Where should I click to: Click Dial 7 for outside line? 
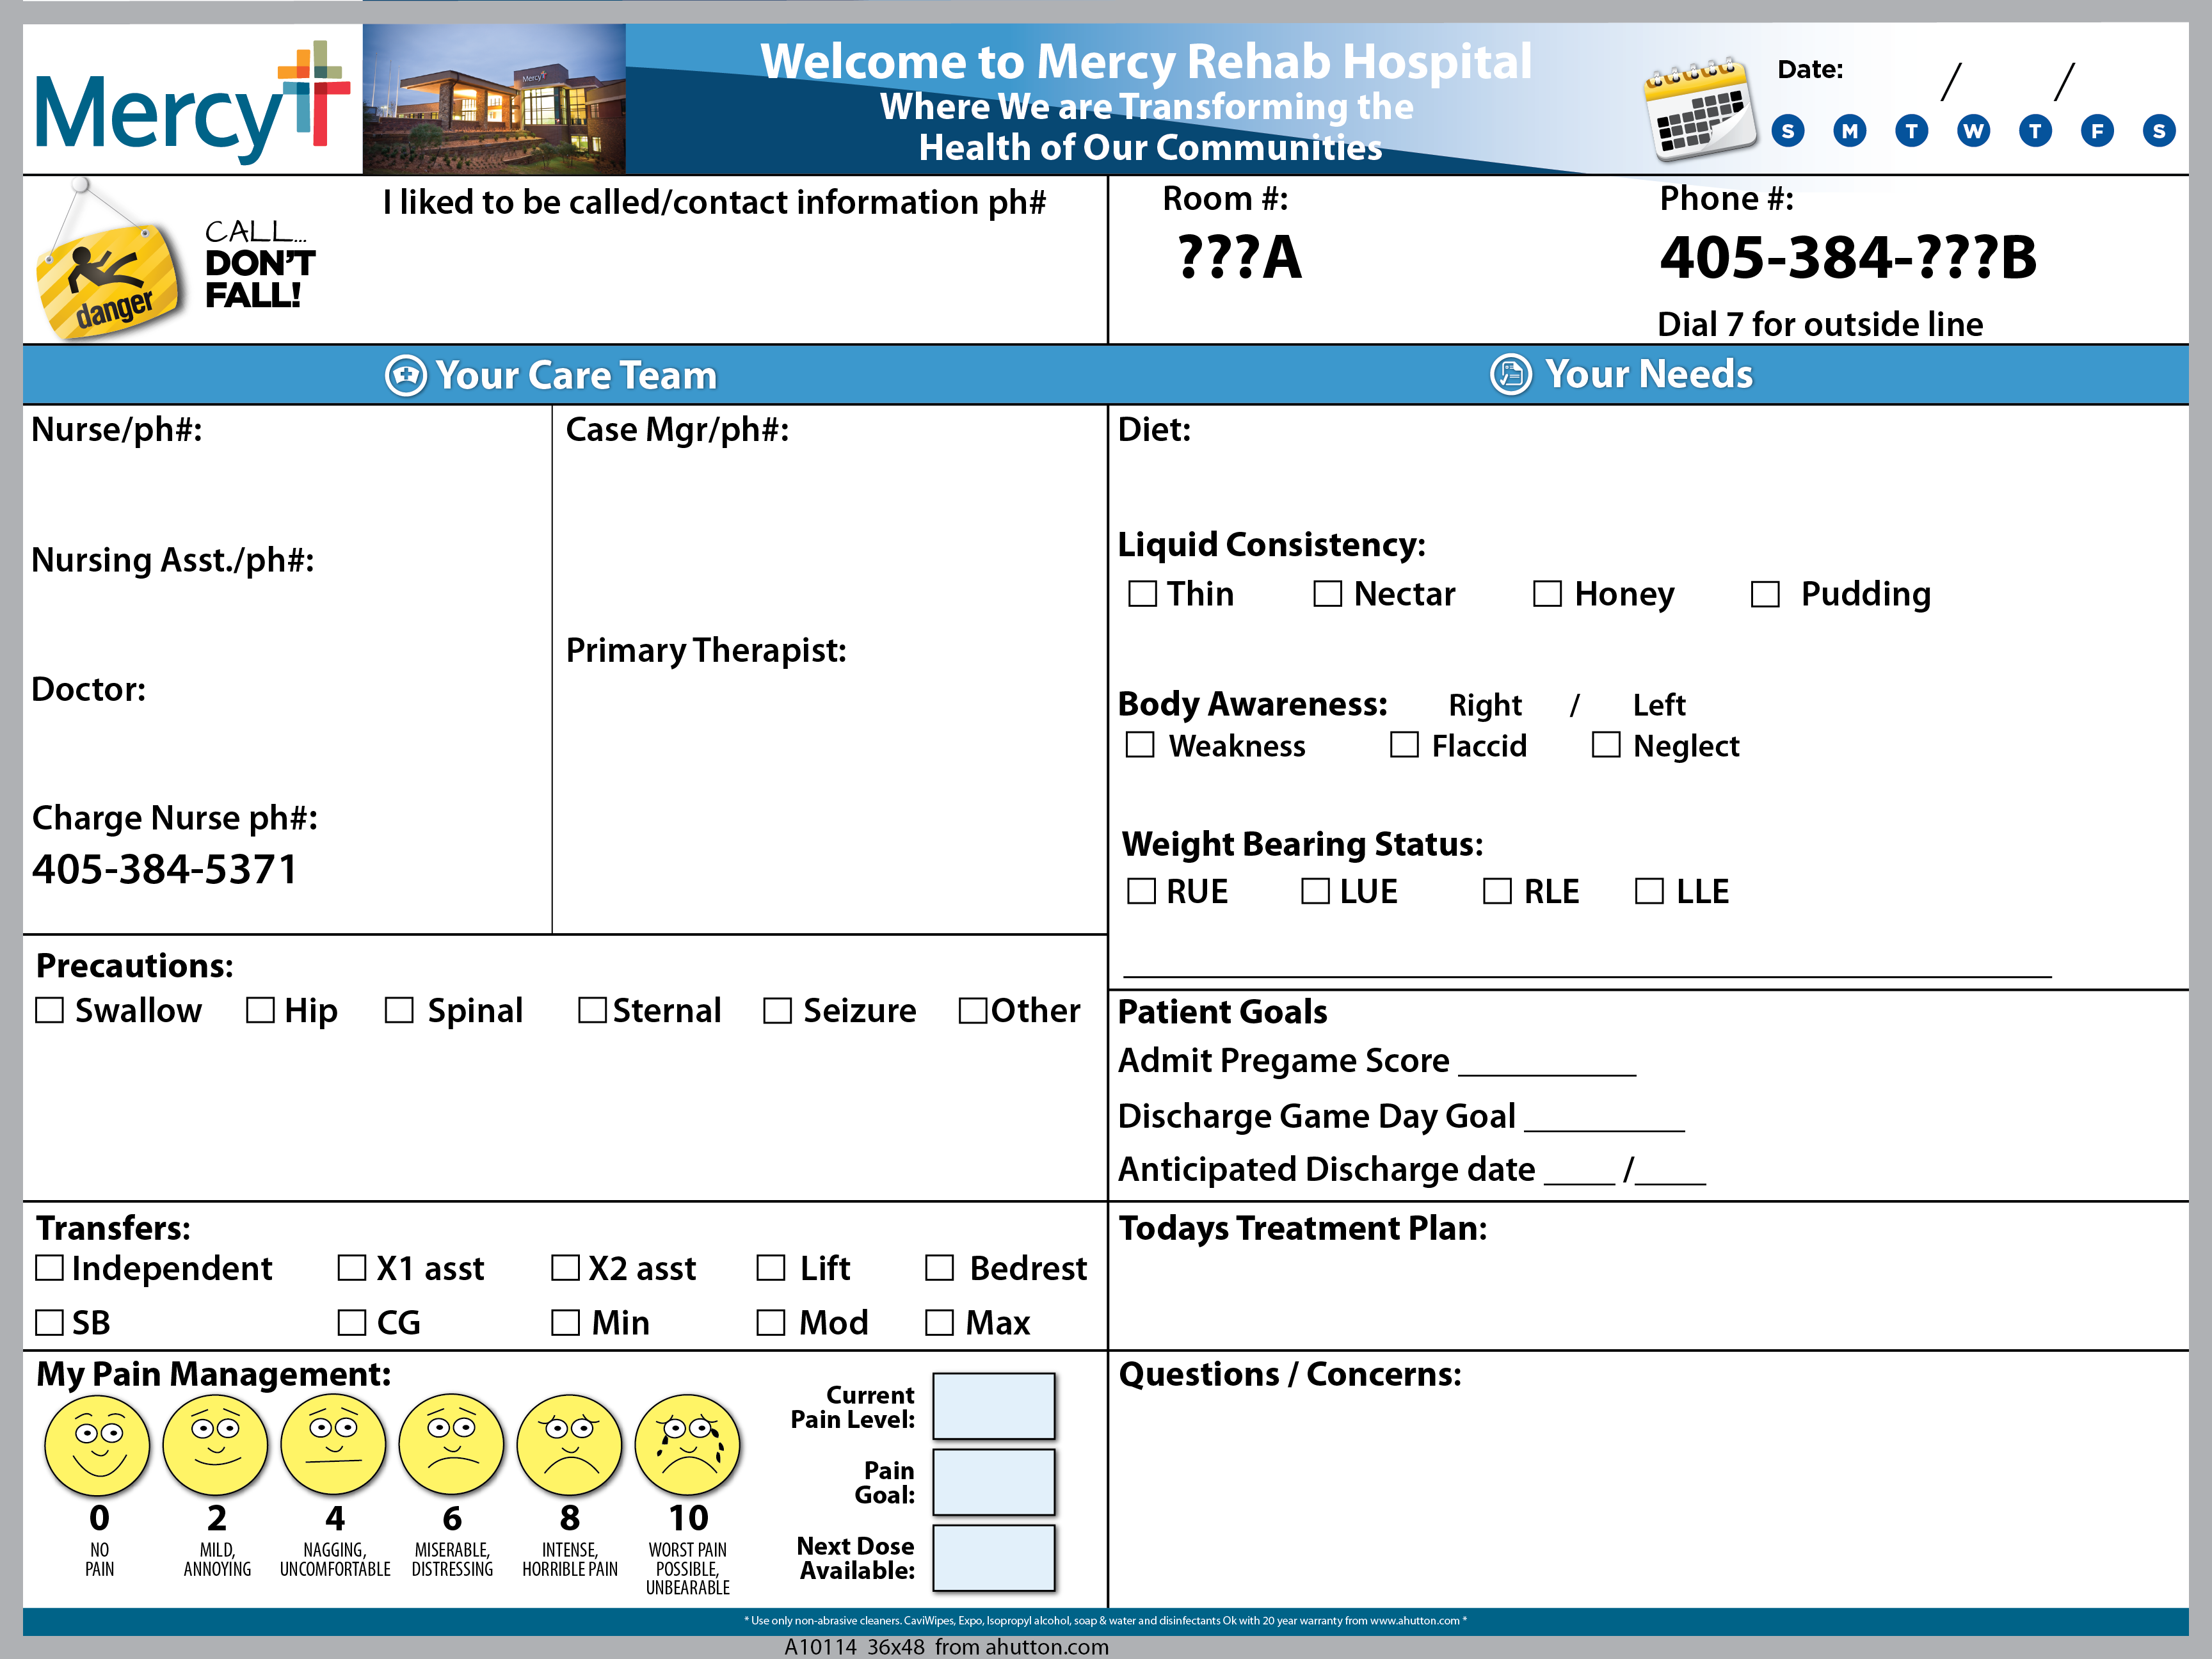(1820, 324)
